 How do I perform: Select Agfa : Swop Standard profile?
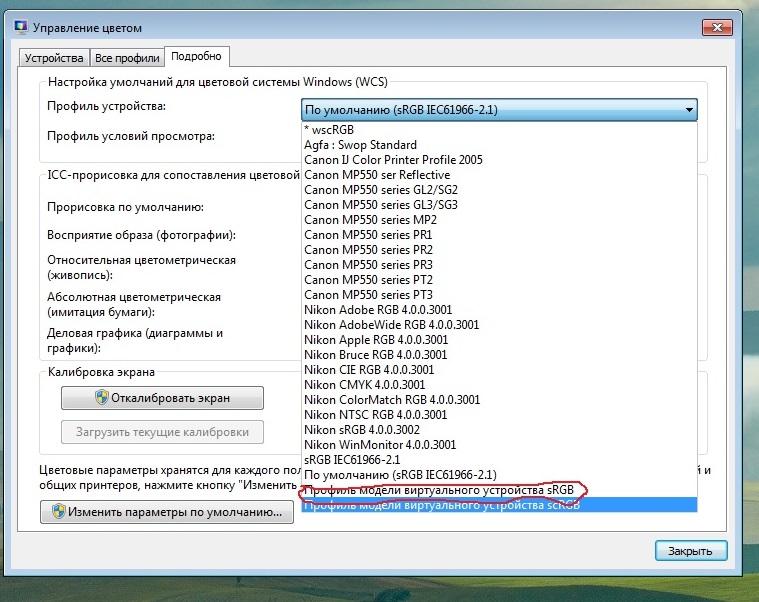click(499, 145)
